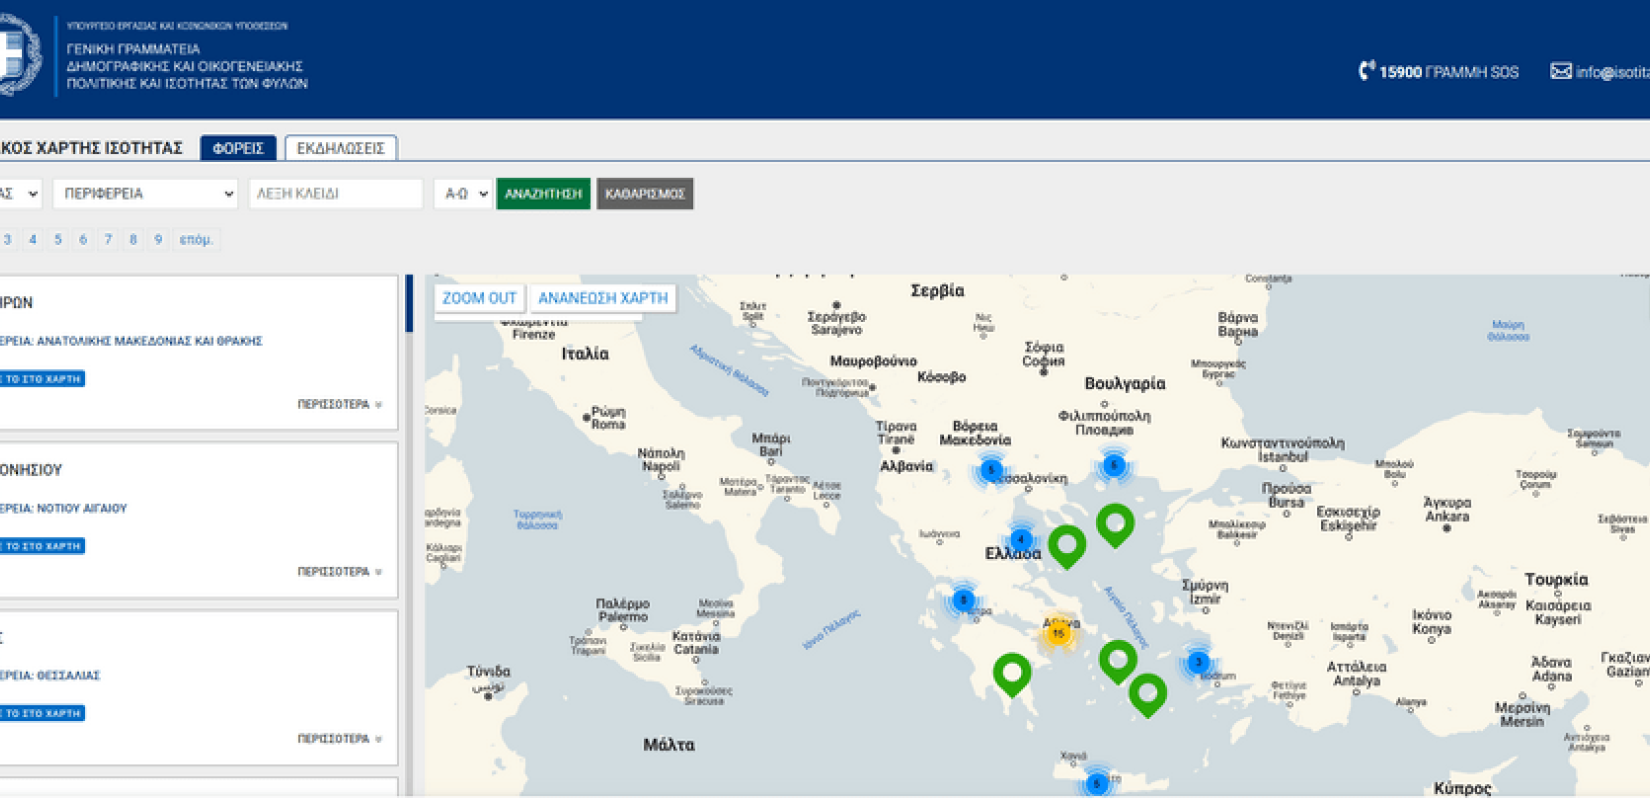Image resolution: width=1650 pixels, height=800 pixels.
Task: Open the ΠΕΡΙΦΕΡΕΙΑ region dropdown
Action: [x=146, y=194]
